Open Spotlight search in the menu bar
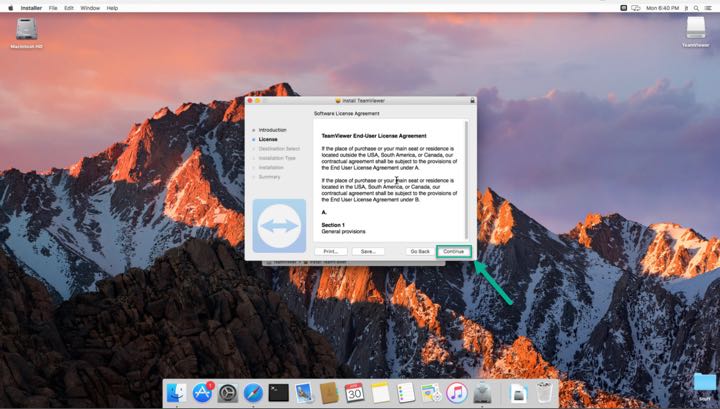 pos(697,8)
